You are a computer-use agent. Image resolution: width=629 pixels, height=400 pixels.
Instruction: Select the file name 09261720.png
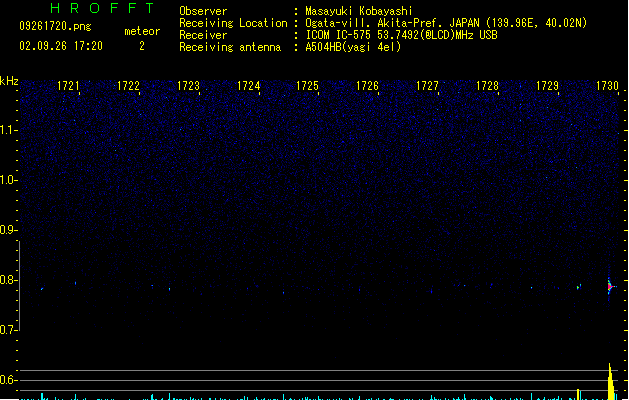coord(55,26)
